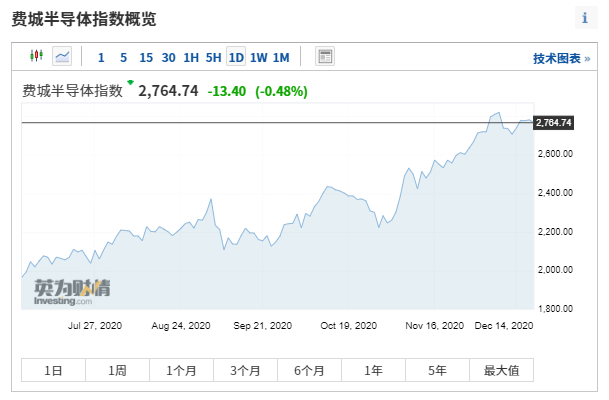This screenshot has width=609, height=400.
Task: Choose the 5年 time range
Action: [438, 370]
